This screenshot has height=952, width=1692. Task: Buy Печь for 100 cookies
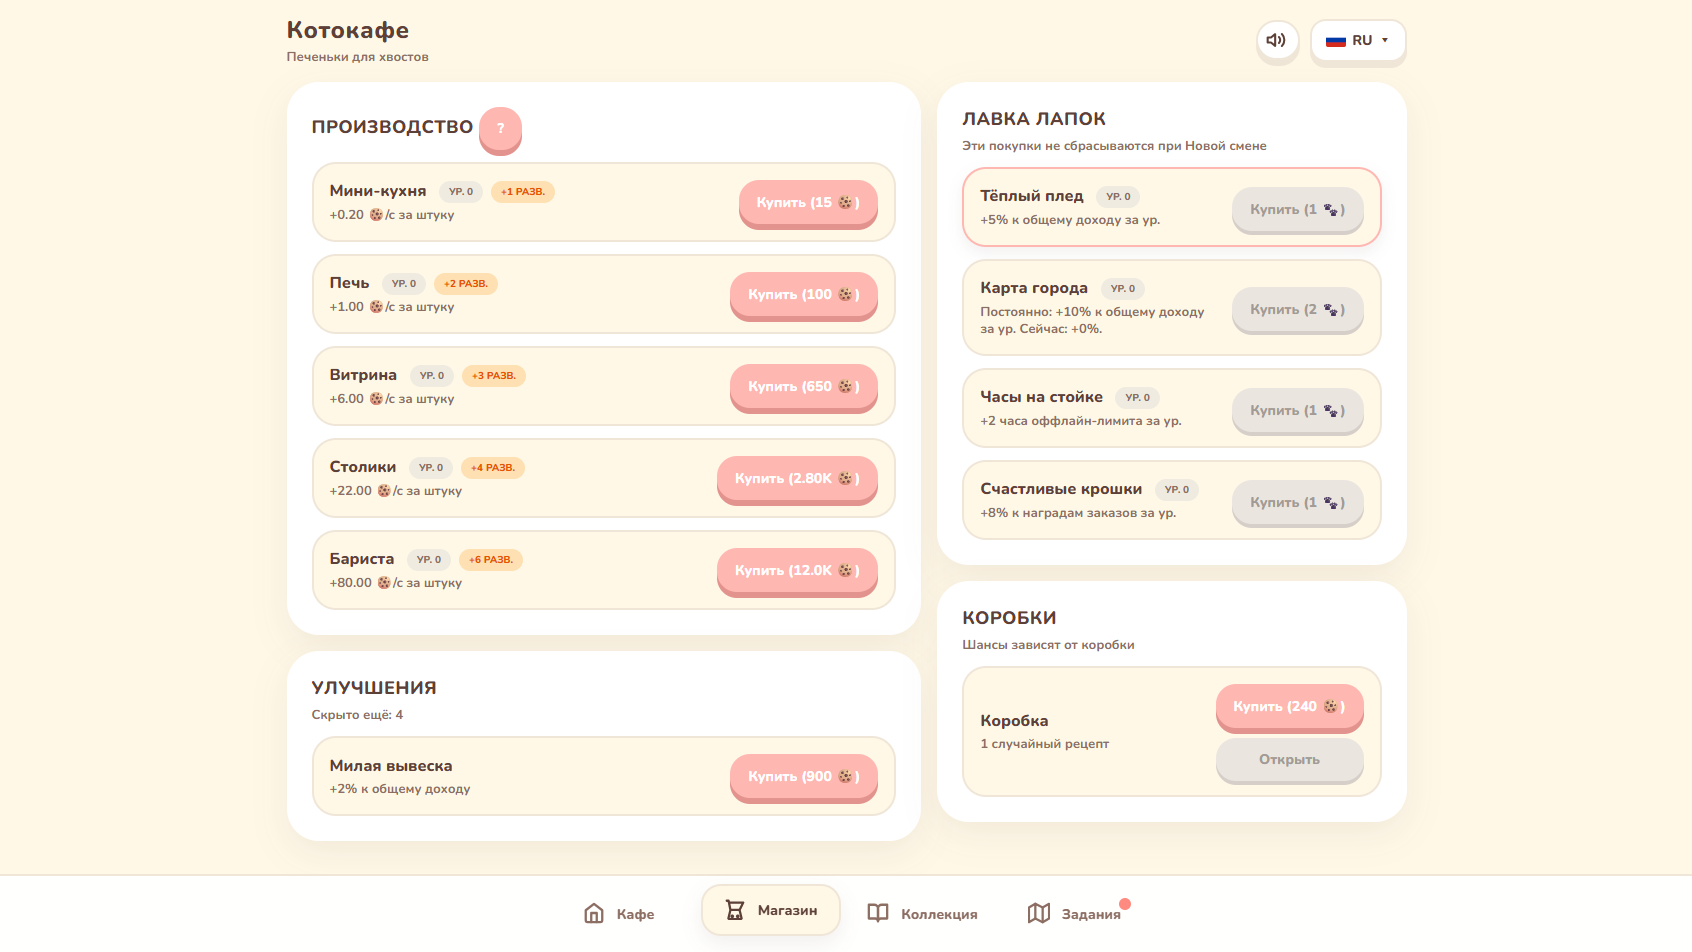tap(804, 295)
